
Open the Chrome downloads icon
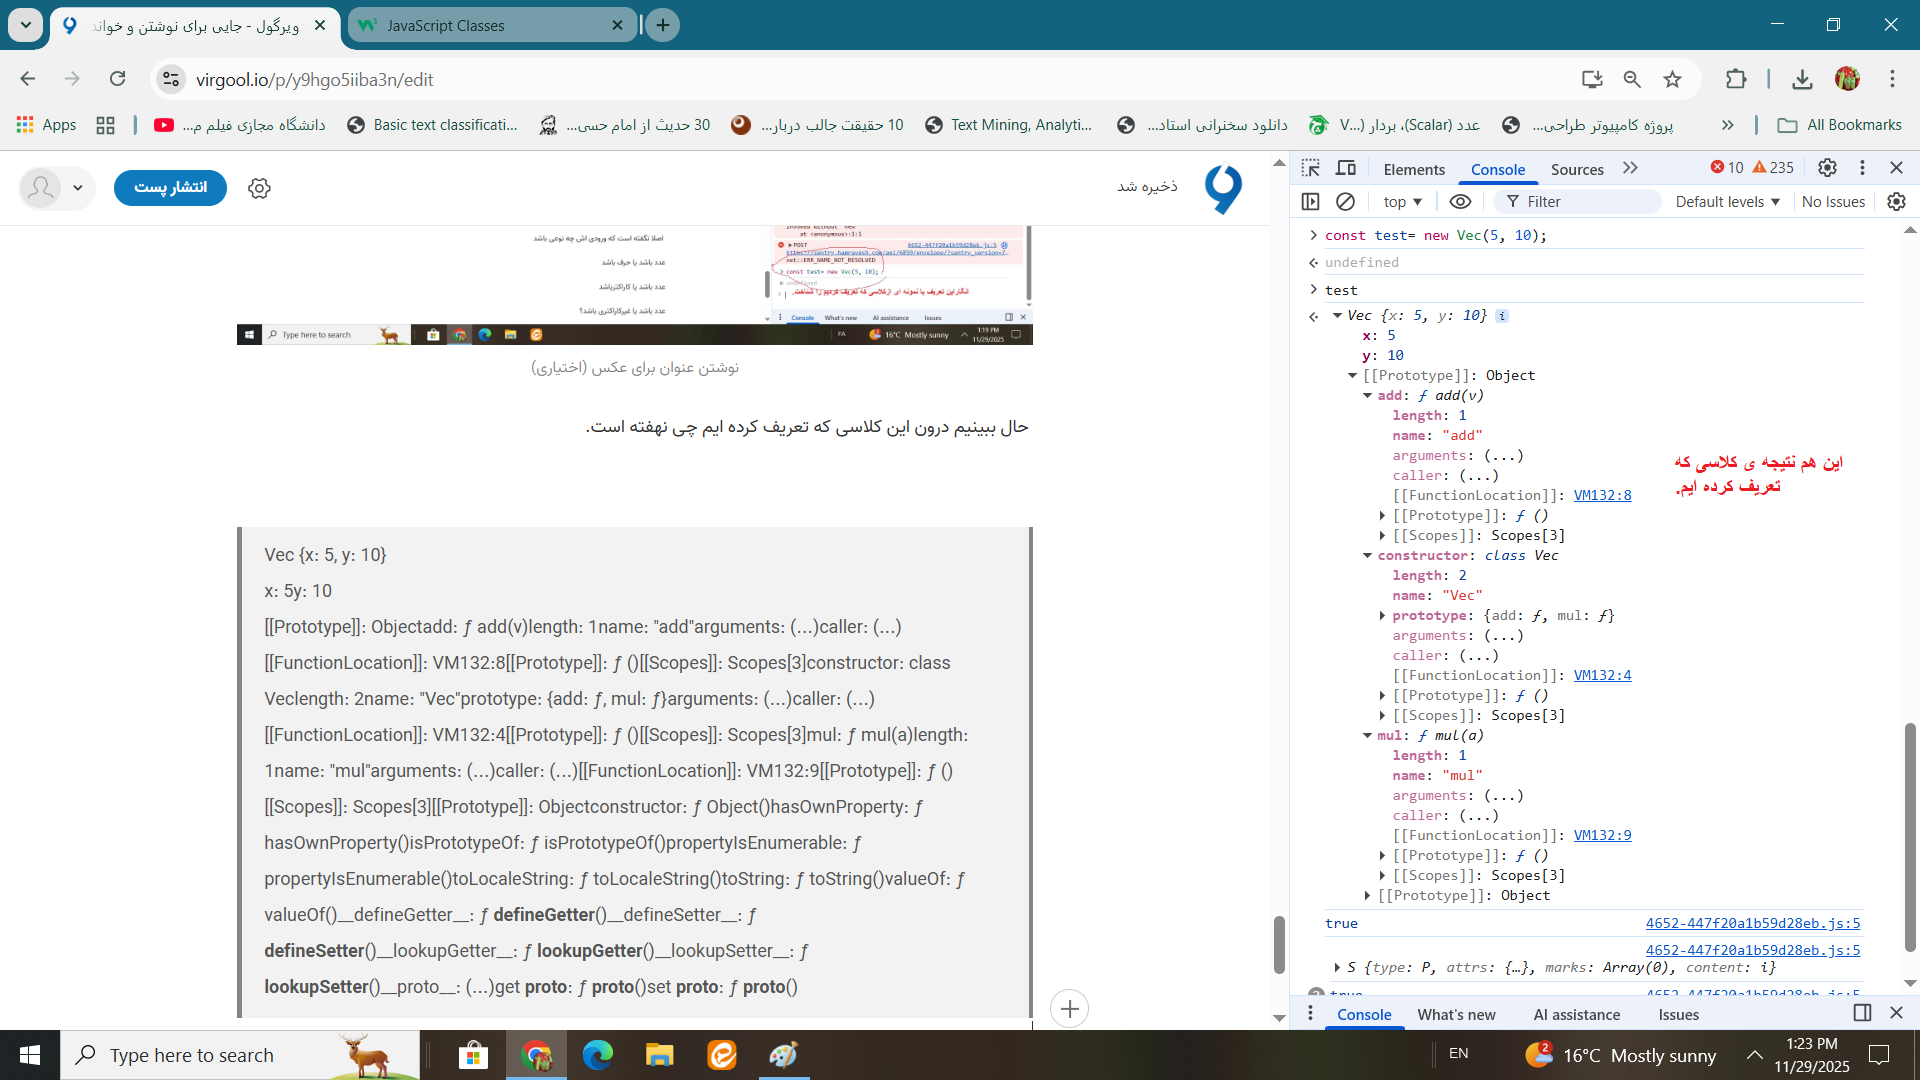[1802, 79]
